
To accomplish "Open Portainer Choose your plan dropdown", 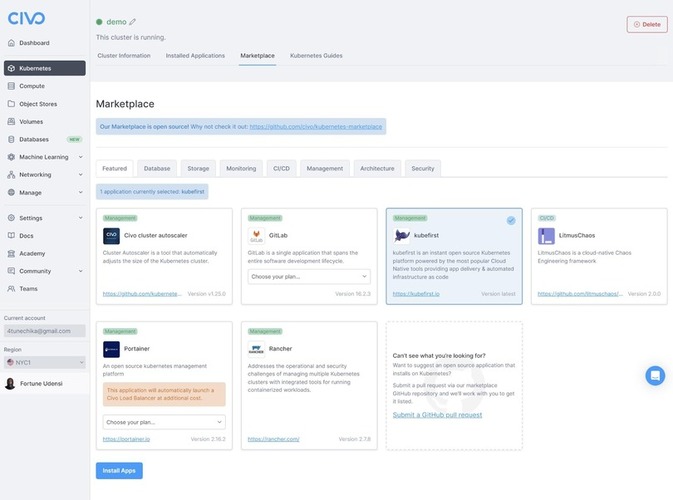I will (164, 422).
